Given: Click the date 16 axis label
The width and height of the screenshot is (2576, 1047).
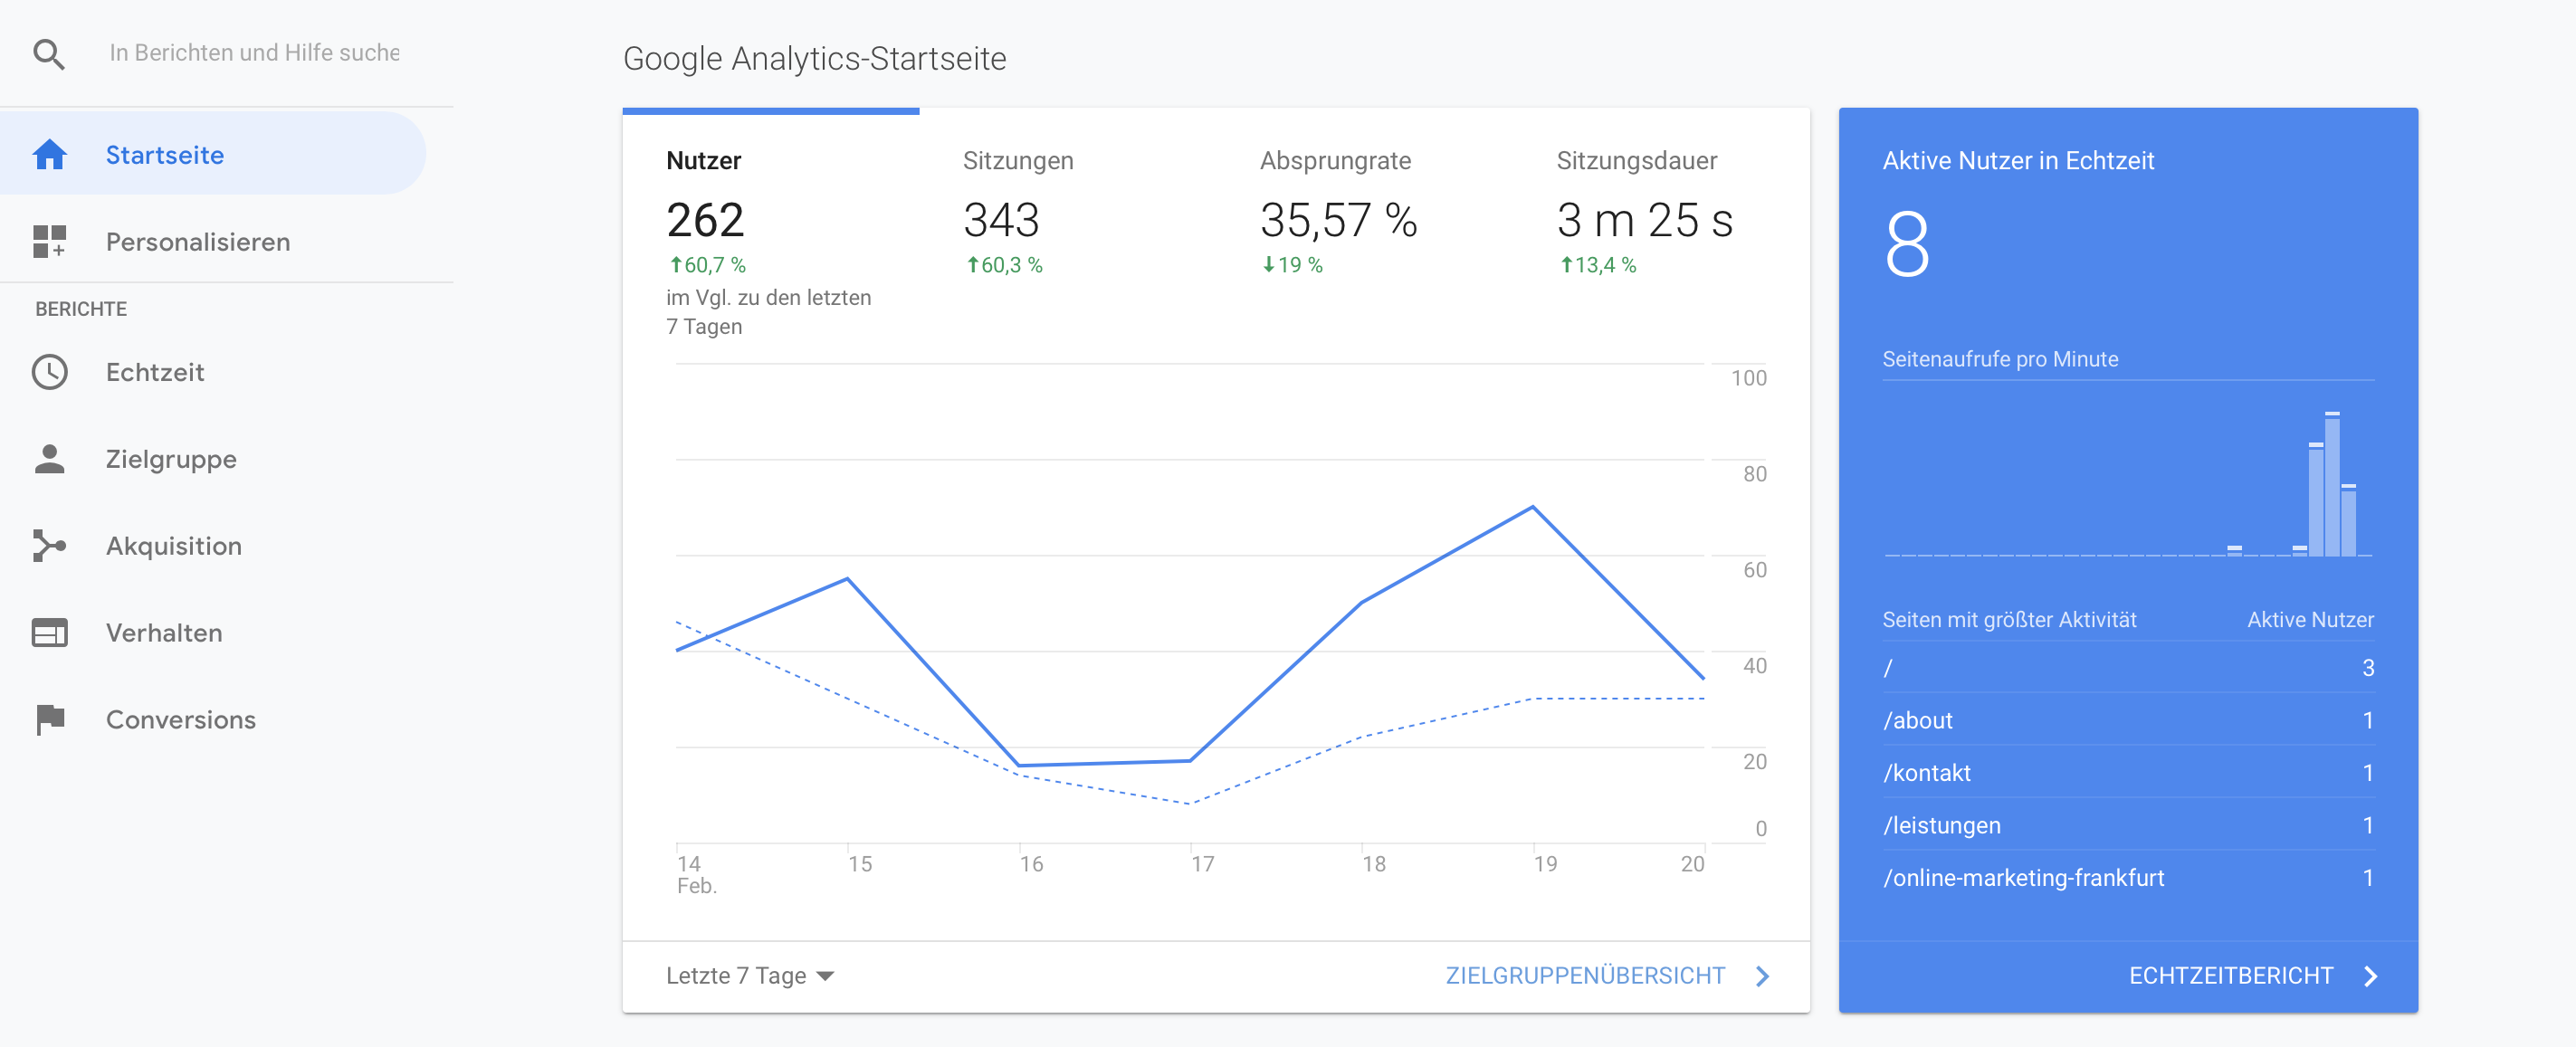Looking at the screenshot, I should pyautogui.click(x=1031, y=864).
